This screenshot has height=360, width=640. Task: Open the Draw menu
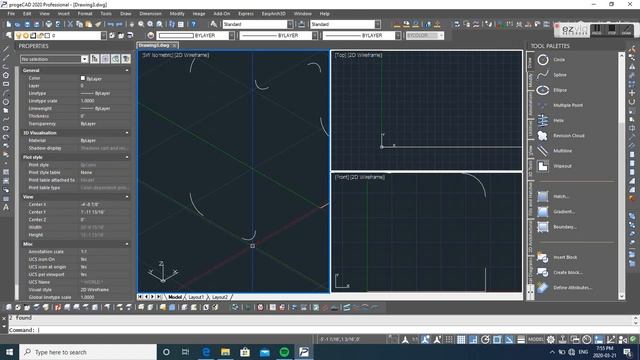125,13
